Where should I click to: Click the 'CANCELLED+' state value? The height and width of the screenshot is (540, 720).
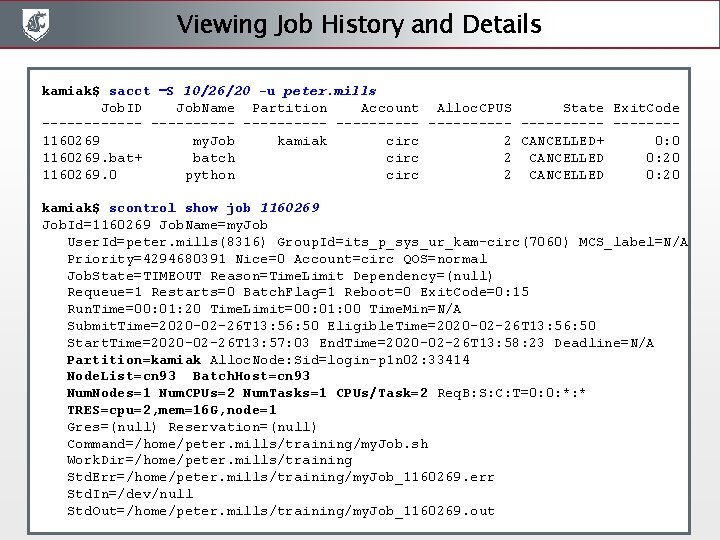562,141
